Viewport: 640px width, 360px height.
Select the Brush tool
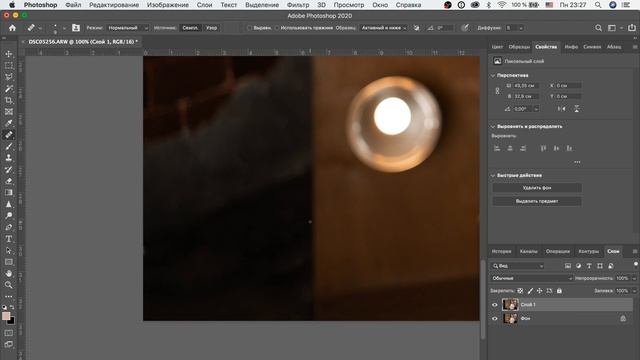(x=9, y=146)
